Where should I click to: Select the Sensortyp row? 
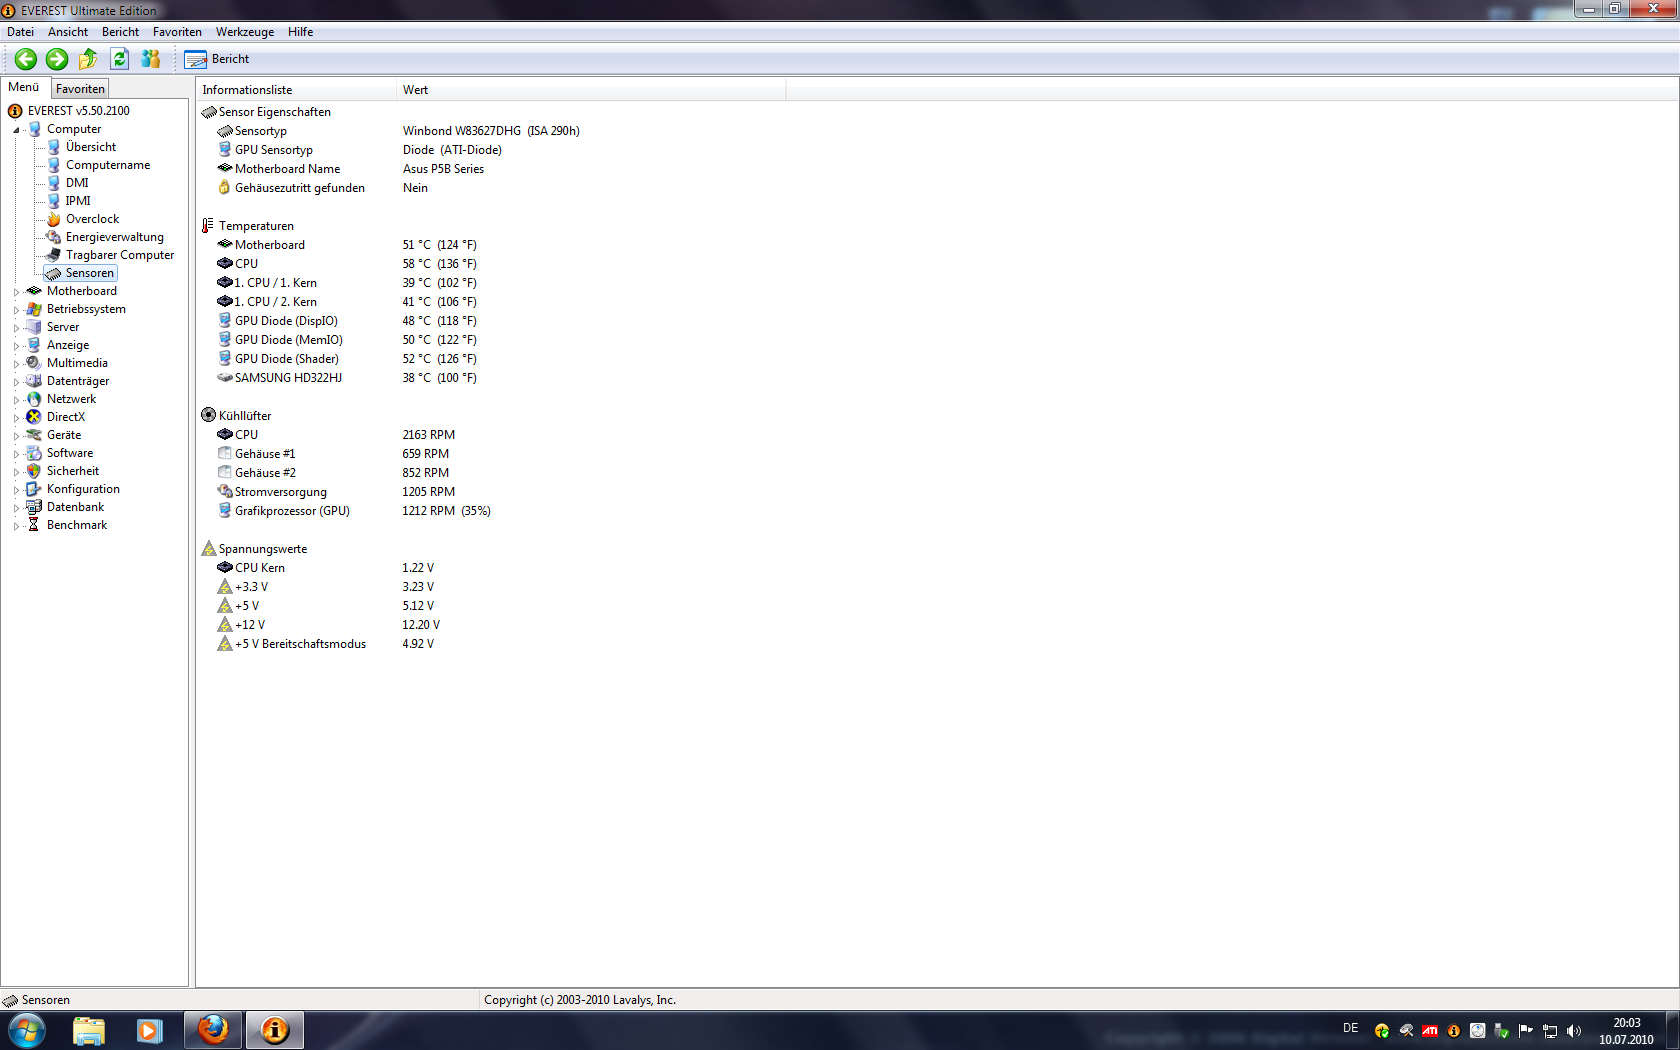[400, 131]
